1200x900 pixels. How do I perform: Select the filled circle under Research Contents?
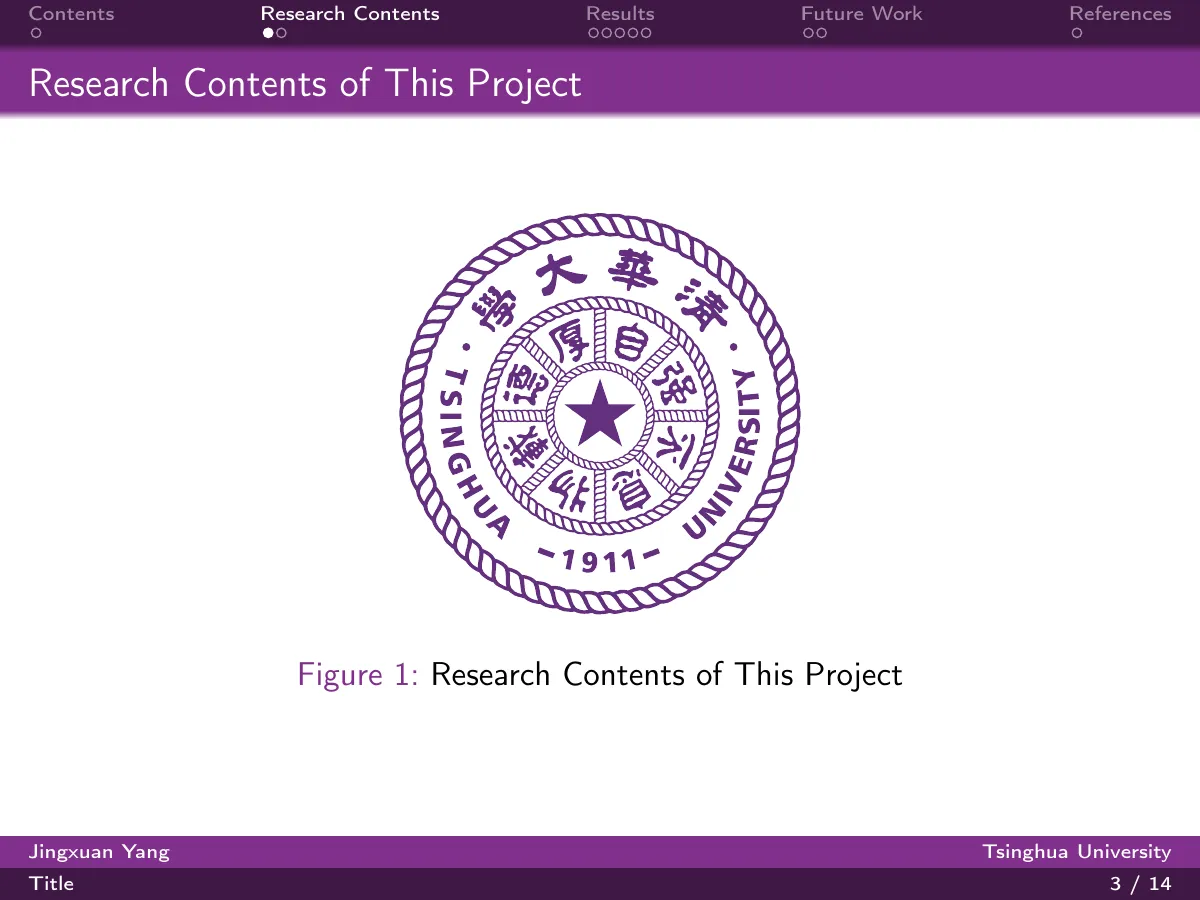point(268,33)
